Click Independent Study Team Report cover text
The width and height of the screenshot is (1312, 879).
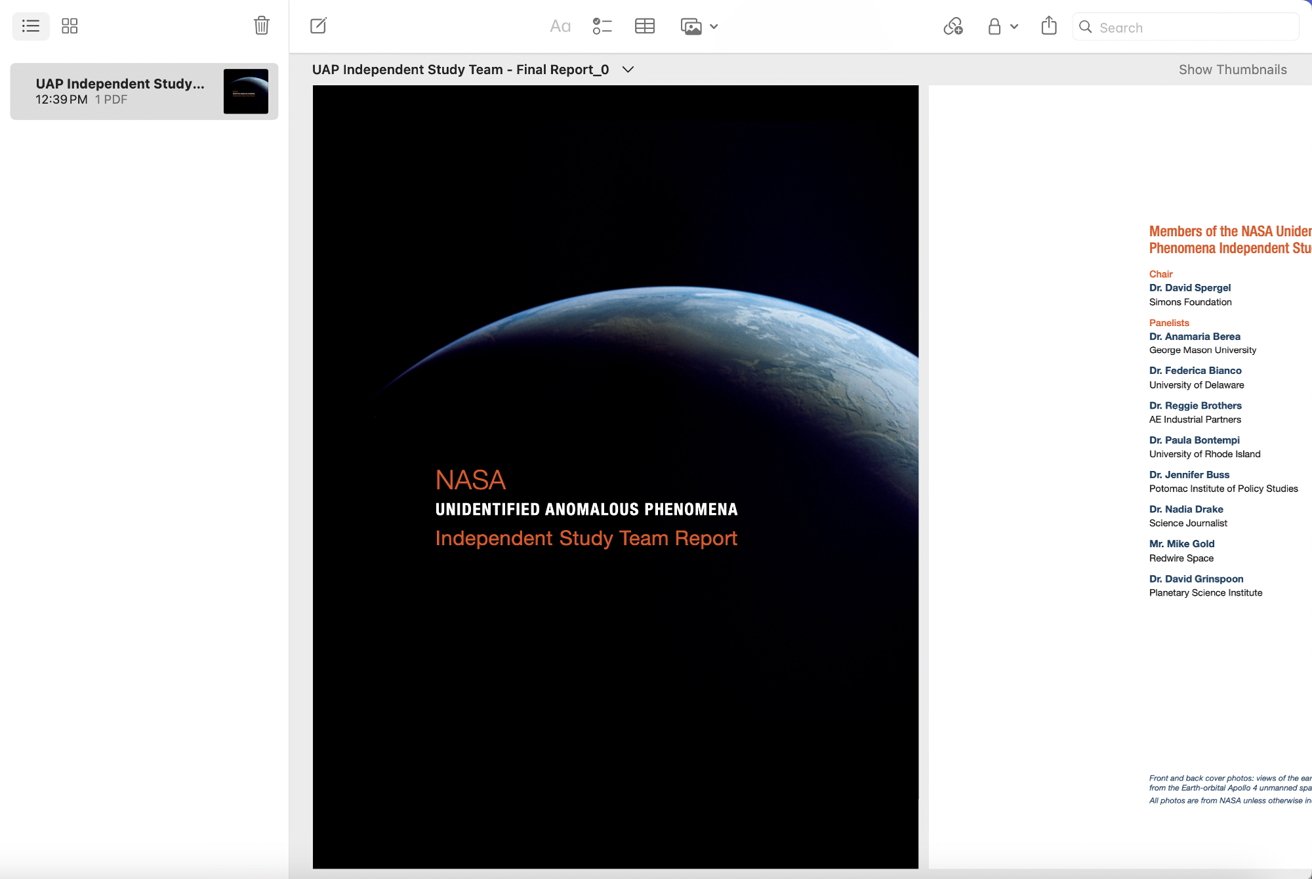586,538
